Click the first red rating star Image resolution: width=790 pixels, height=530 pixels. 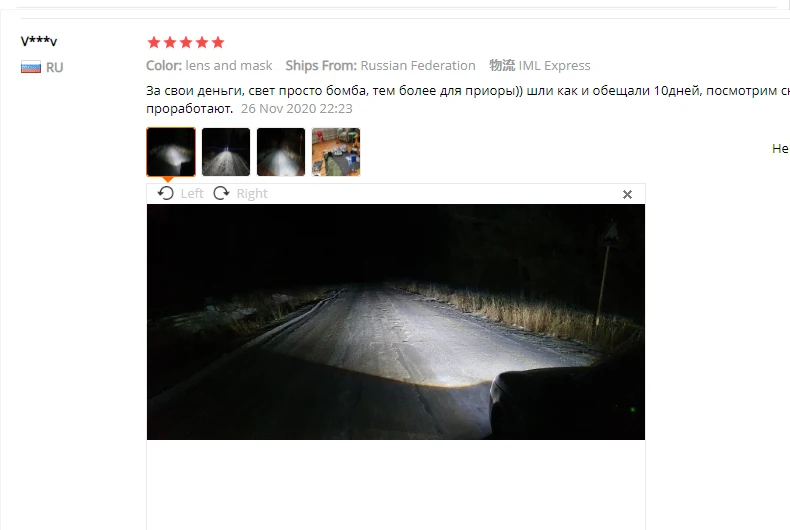click(154, 42)
